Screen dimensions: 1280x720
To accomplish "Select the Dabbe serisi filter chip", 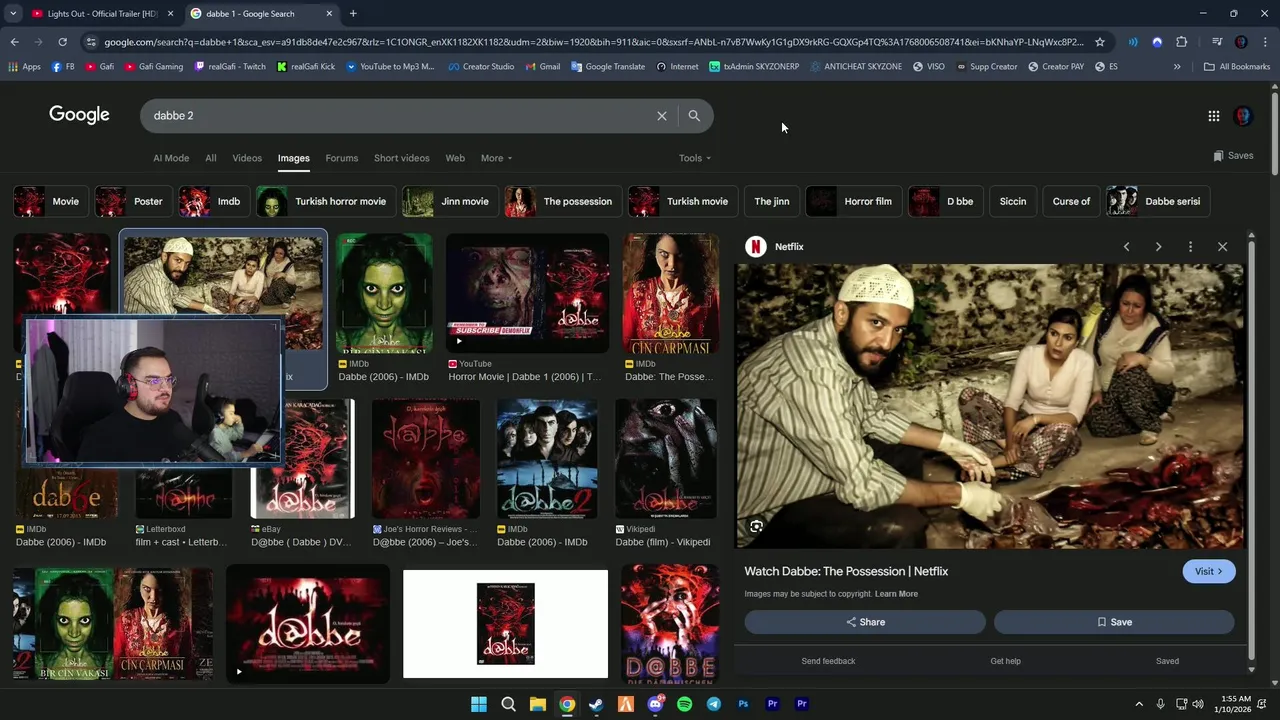I will 1158,202.
